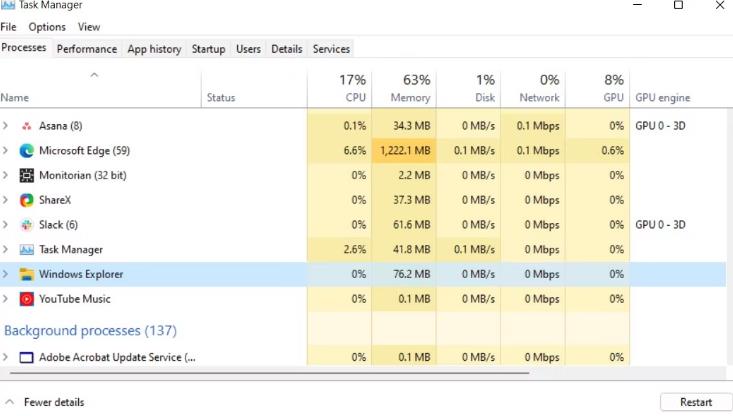Image resolution: width=733 pixels, height=416 pixels.
Task: Sort by the Status column header
Action: [x=254, y=89]
